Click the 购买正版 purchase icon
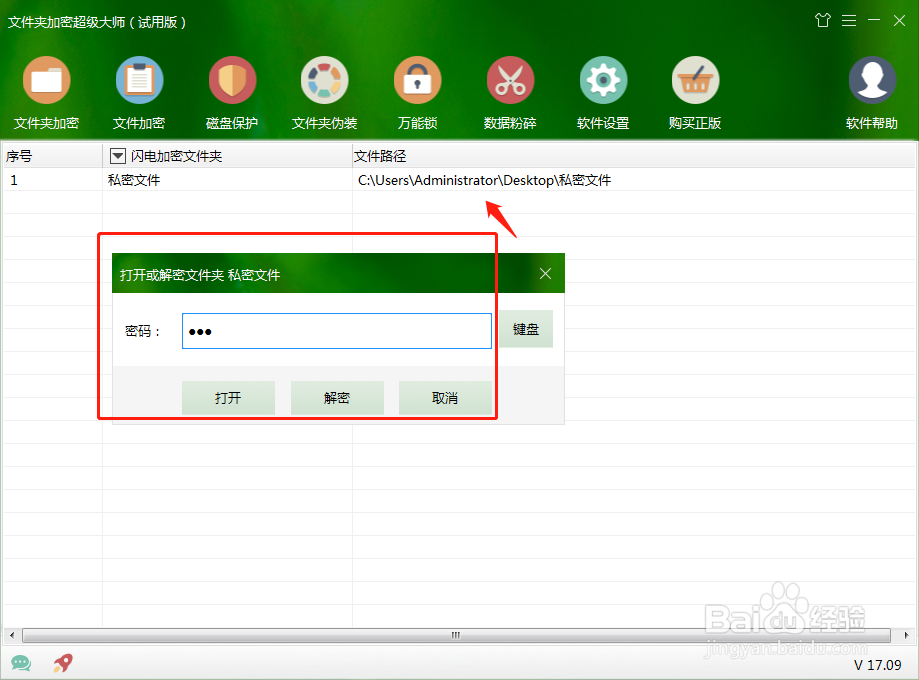919x680 pixels. point(695,91)
